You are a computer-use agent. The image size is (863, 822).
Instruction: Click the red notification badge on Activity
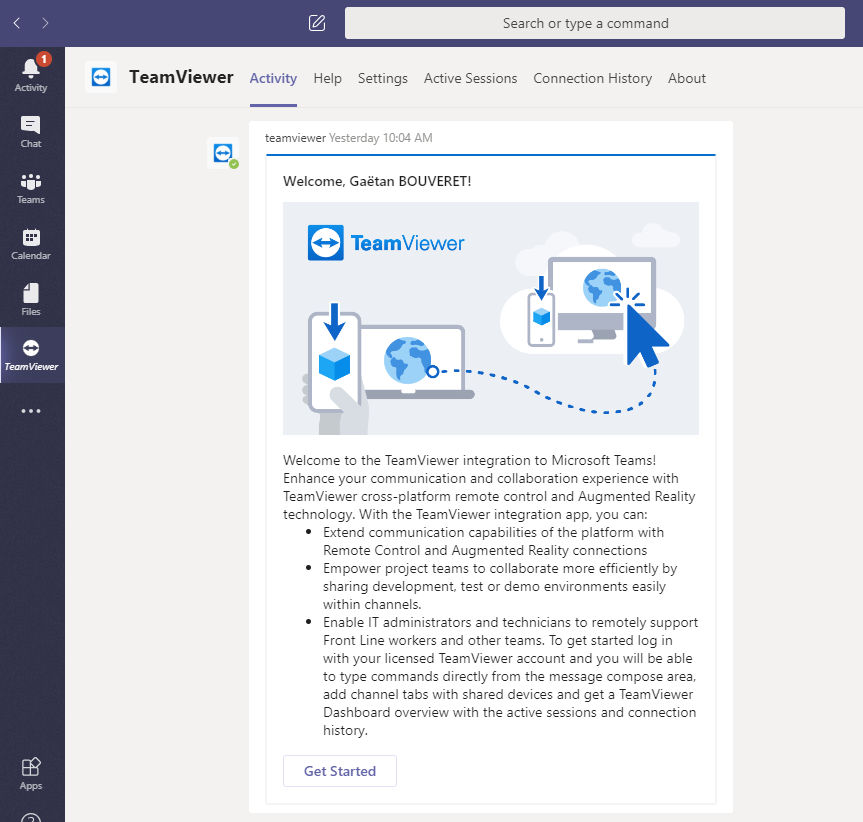pos(43,59)
